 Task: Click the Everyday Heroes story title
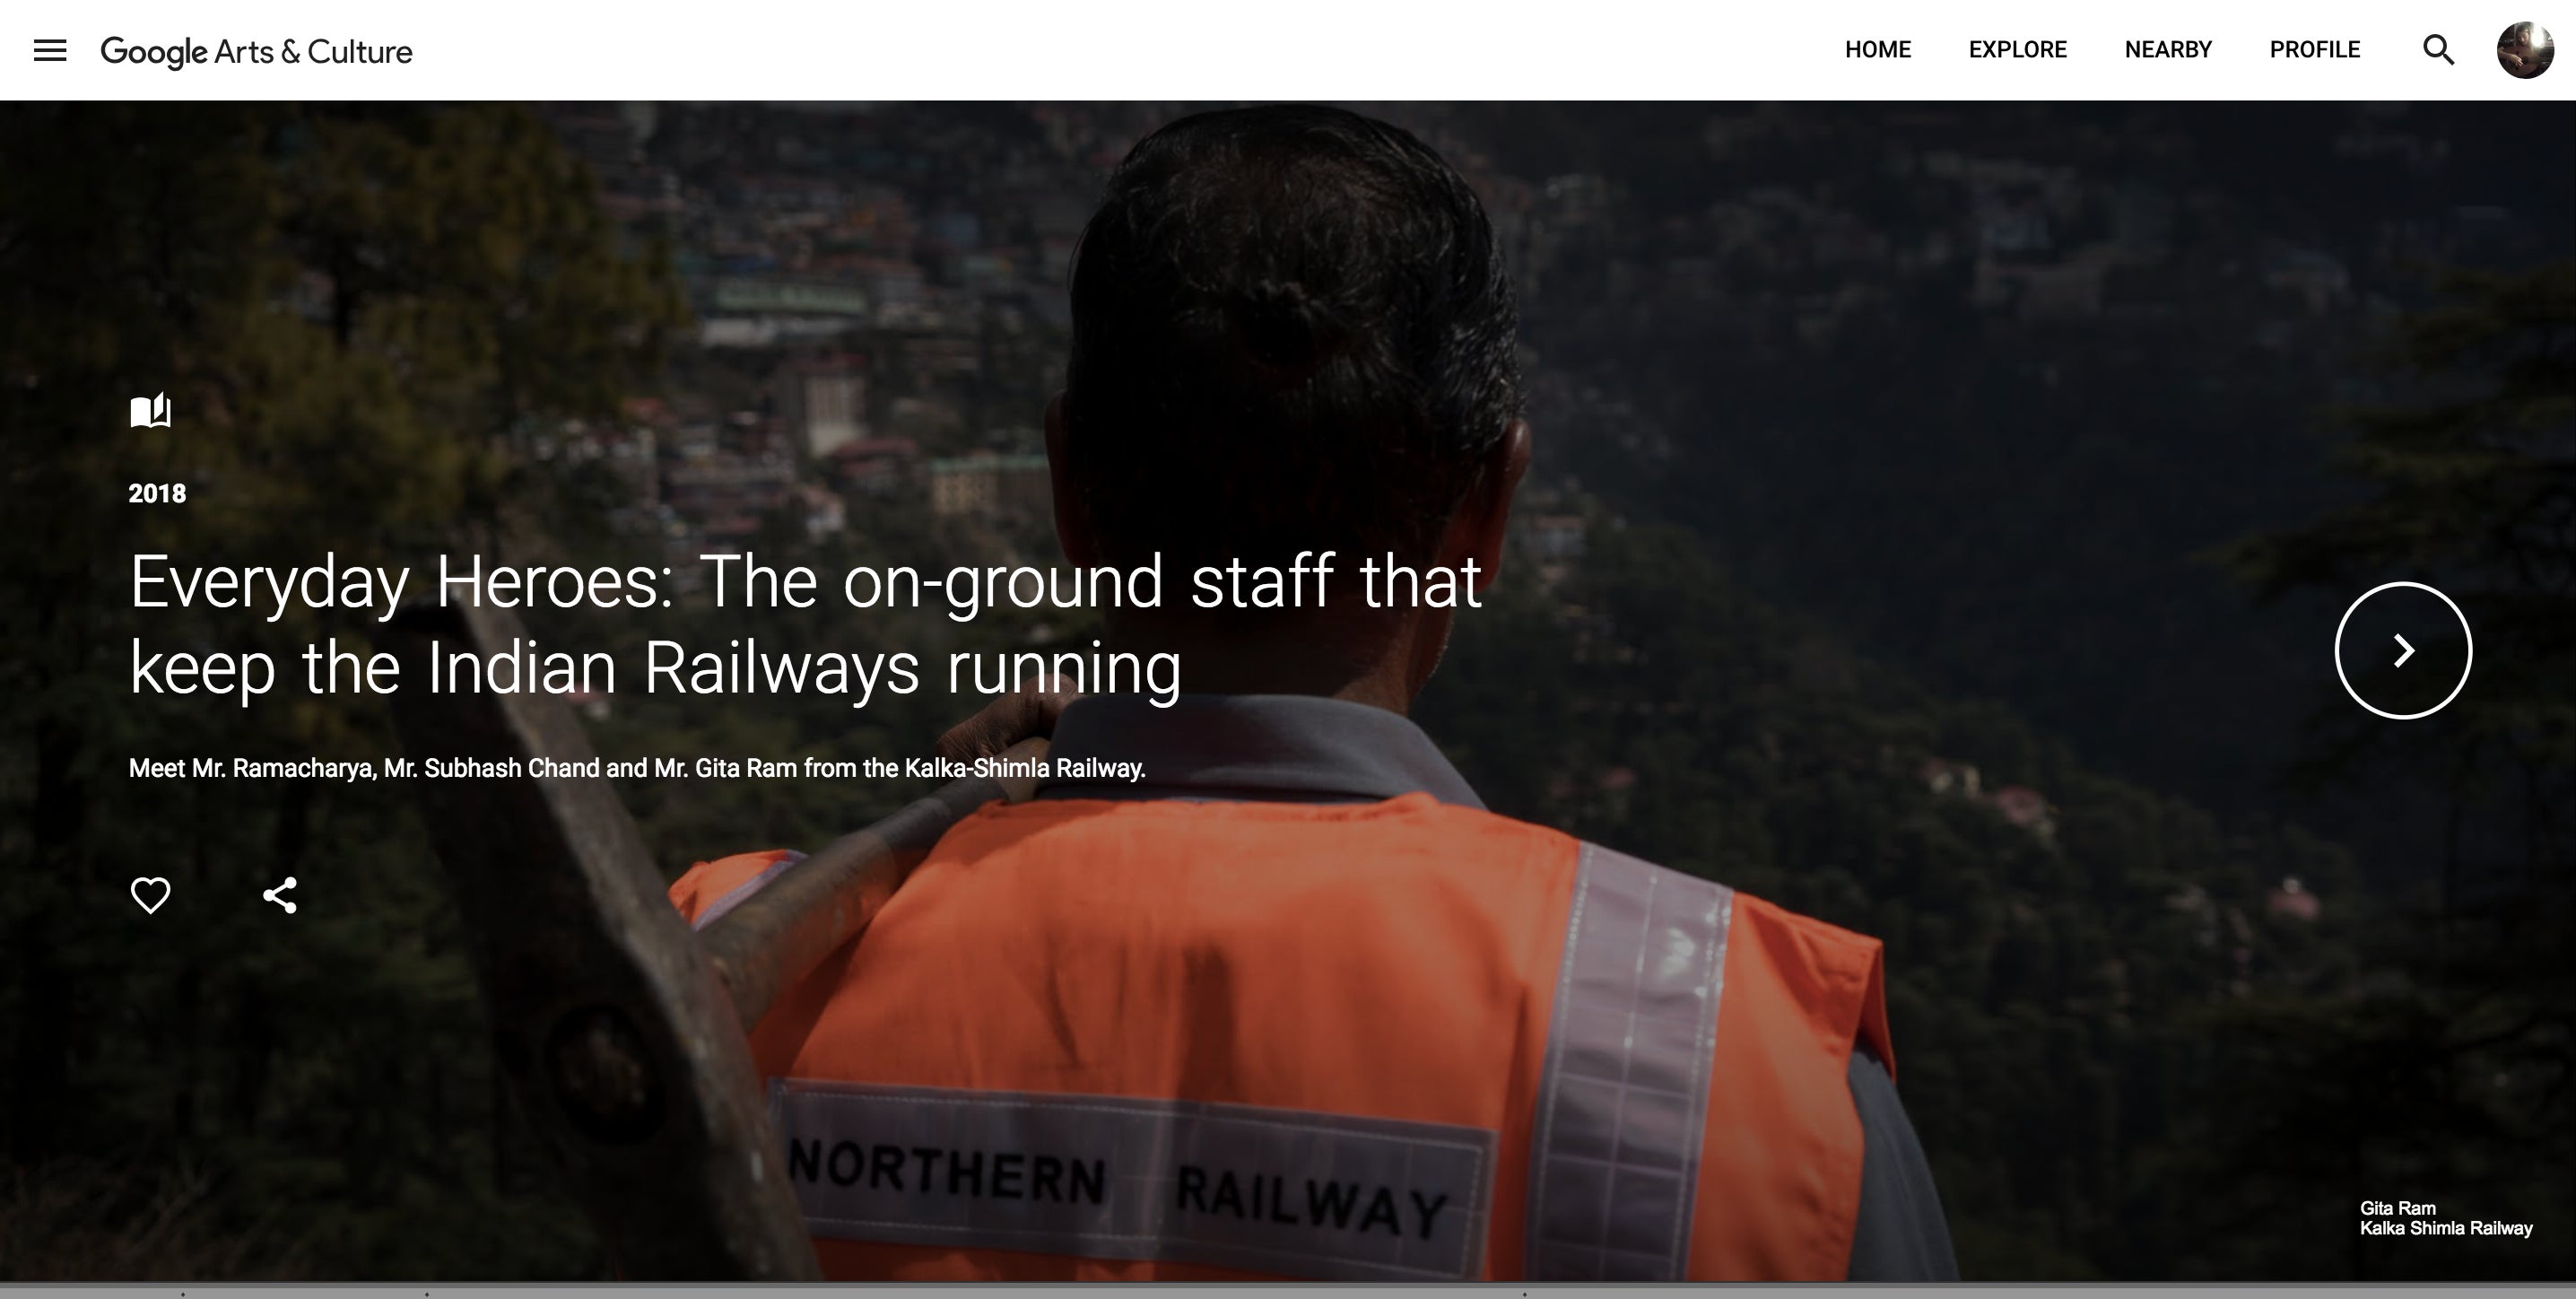coord(805,625)
